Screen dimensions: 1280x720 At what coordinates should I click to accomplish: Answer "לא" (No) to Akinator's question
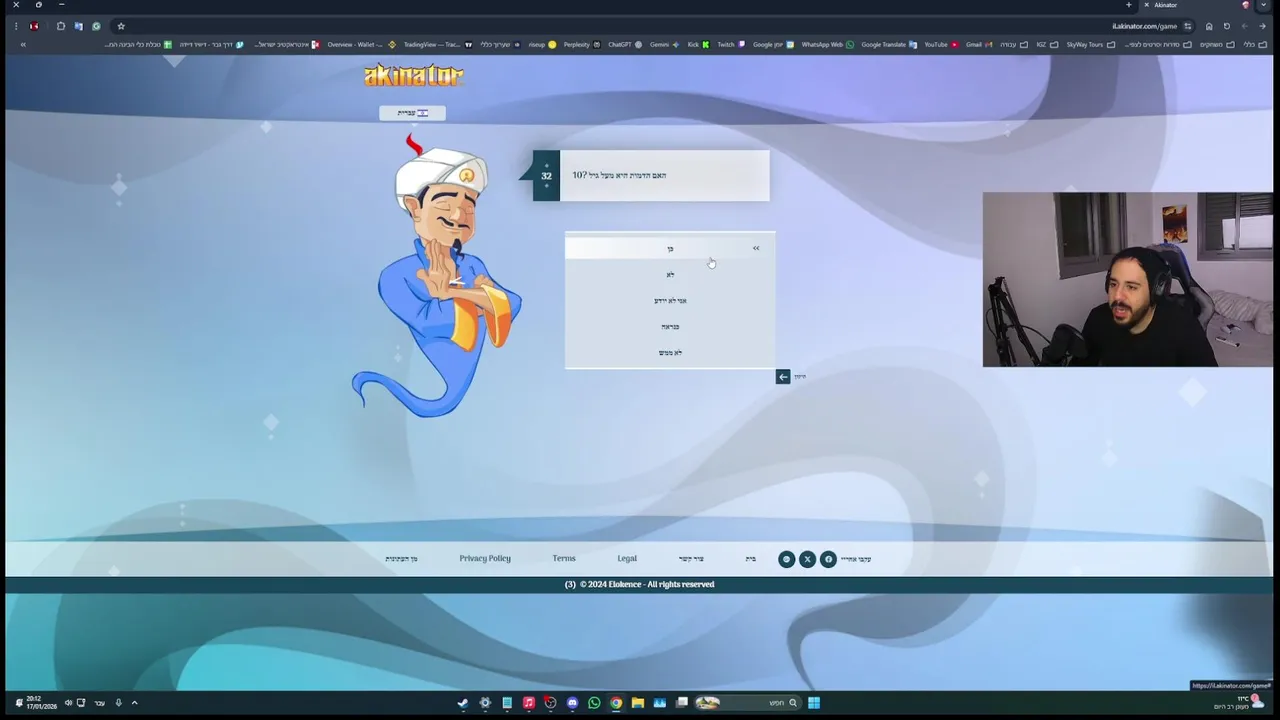(670, 274)
